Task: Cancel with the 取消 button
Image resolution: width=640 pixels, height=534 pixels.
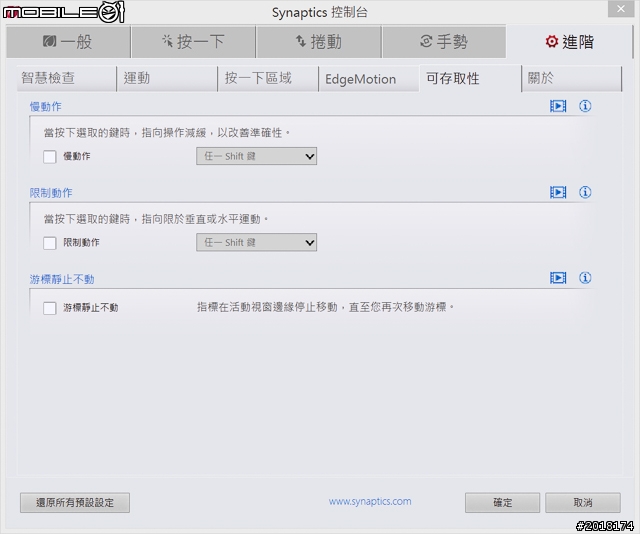Action: tap(582, 503)
